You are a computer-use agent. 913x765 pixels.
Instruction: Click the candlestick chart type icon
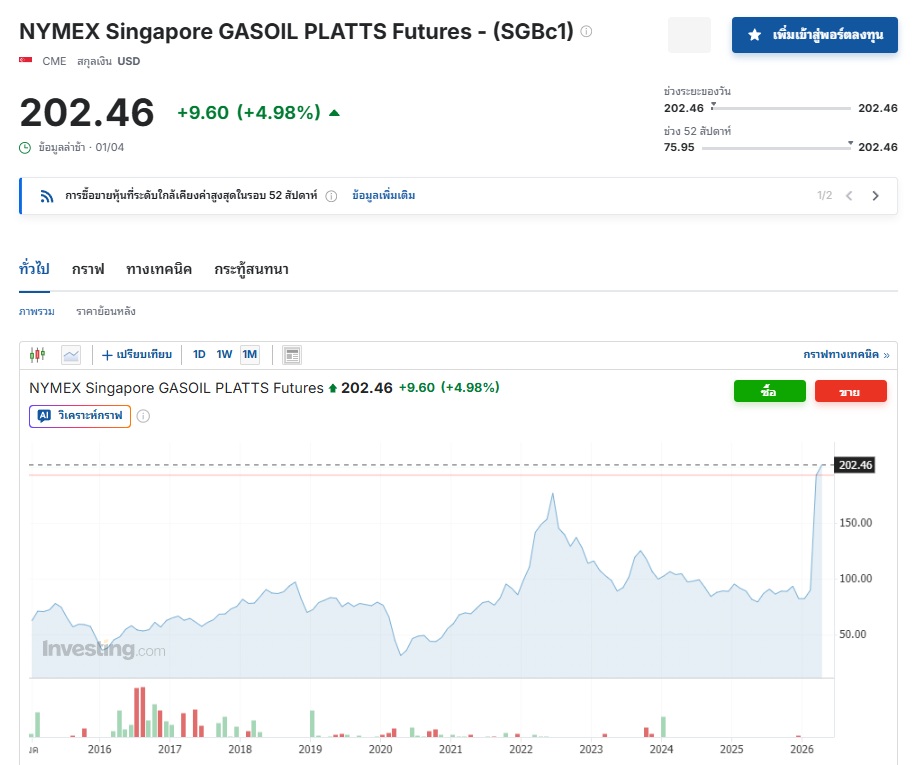click(x=38, y=354)
